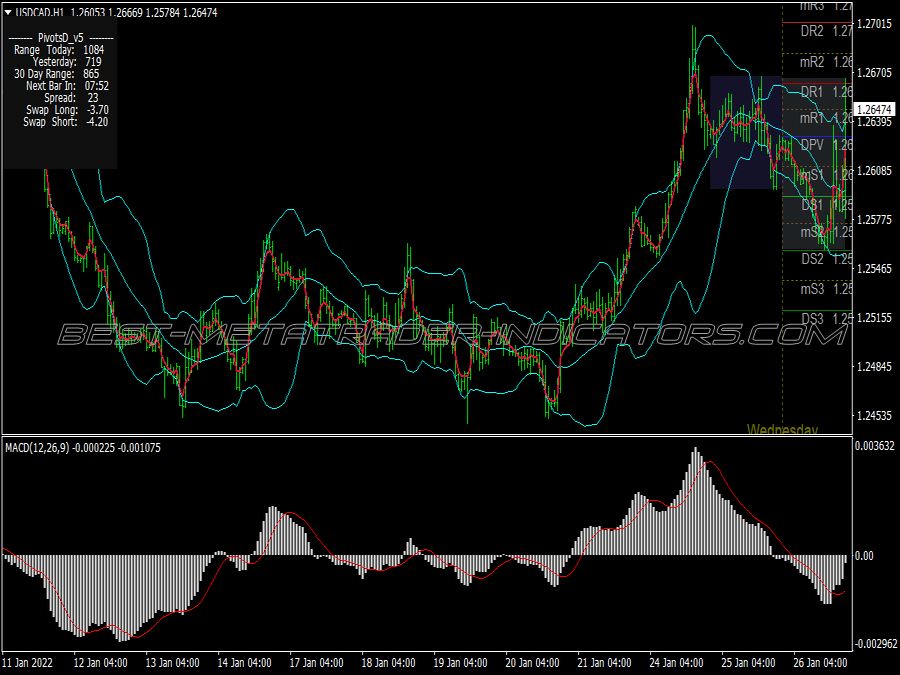
Task: Click the 17 Jan 04:00 time axis label
Action: [x=317, y=663]
